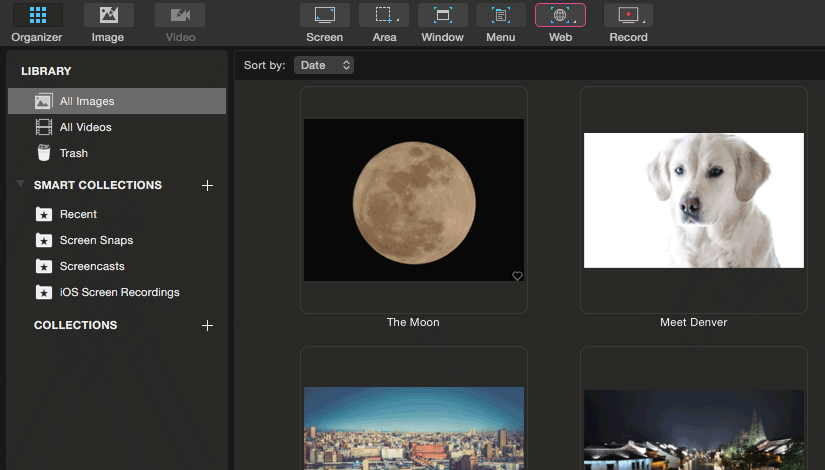Add a new collection
The image size is (825, 470).
tap(207, 325)
